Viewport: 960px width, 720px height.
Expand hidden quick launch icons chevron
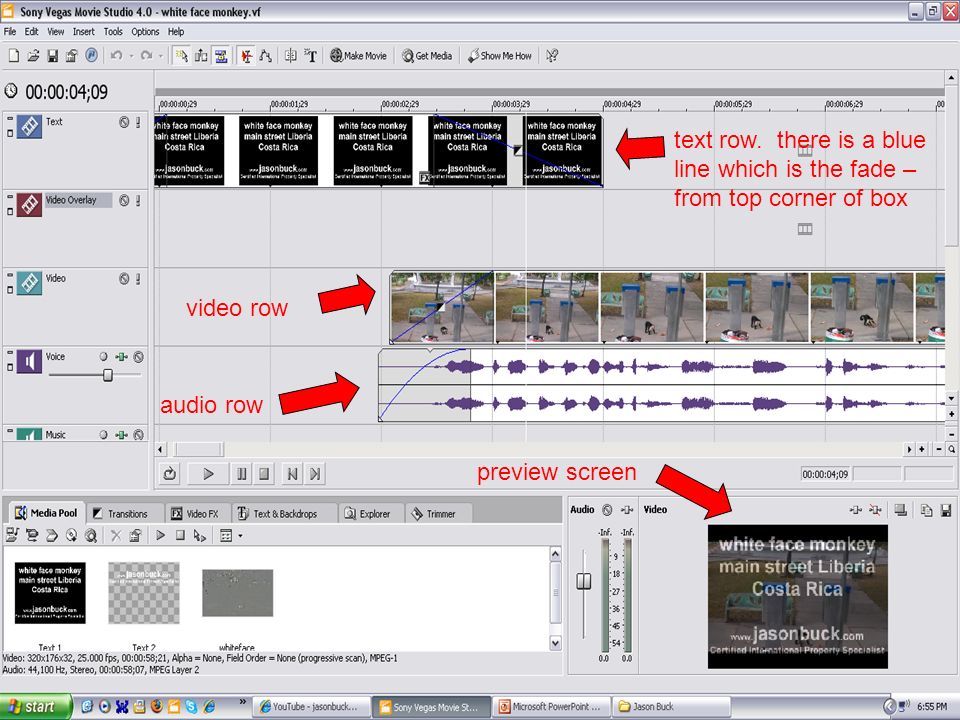[x=242, y=701]
